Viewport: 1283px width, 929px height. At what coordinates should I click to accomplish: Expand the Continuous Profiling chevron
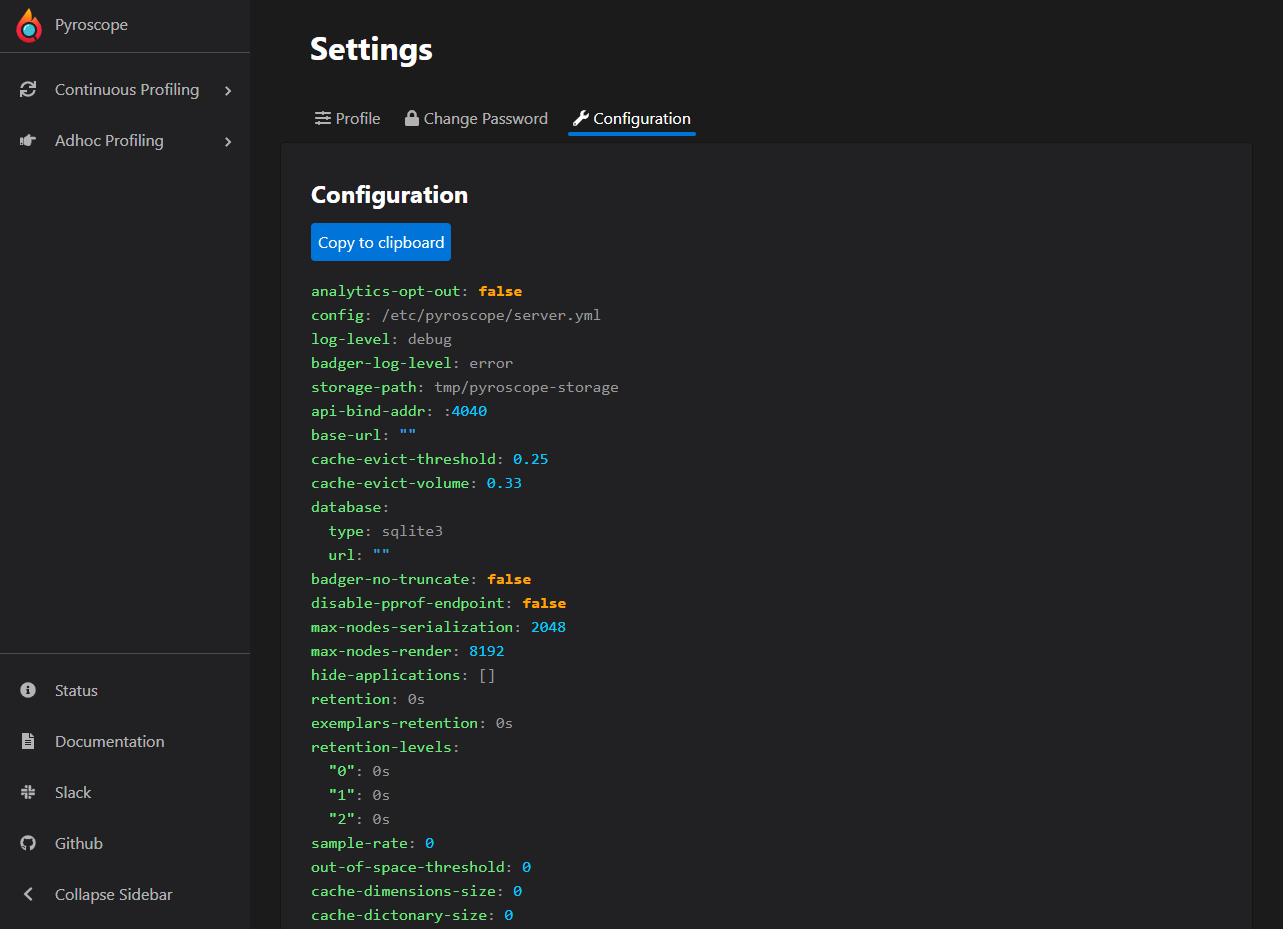point(230,89)
